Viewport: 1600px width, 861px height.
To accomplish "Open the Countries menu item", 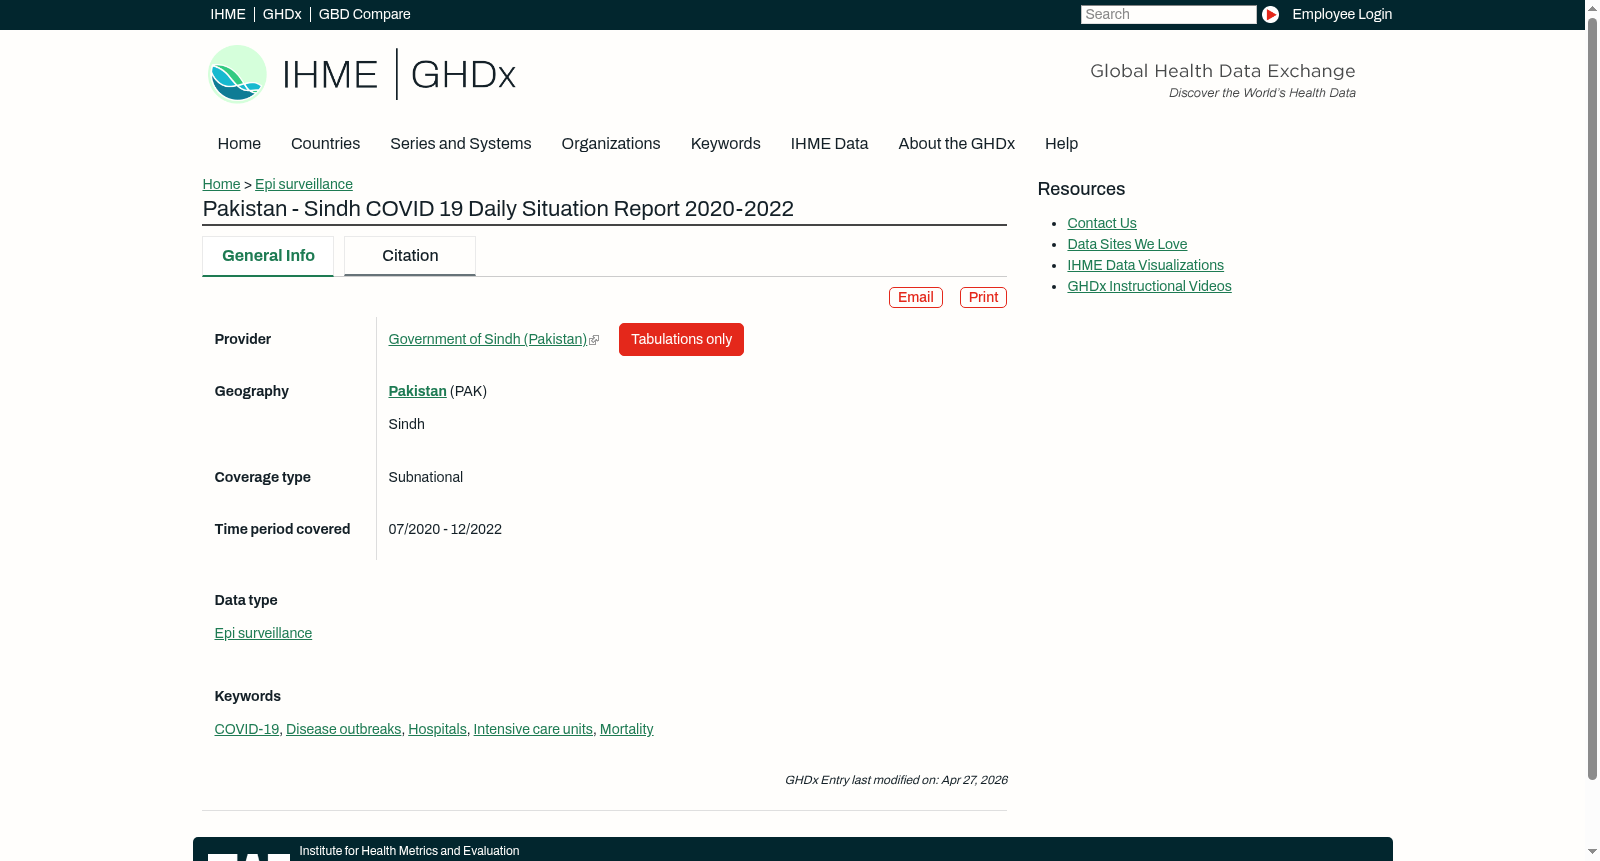I will [325, 144].
